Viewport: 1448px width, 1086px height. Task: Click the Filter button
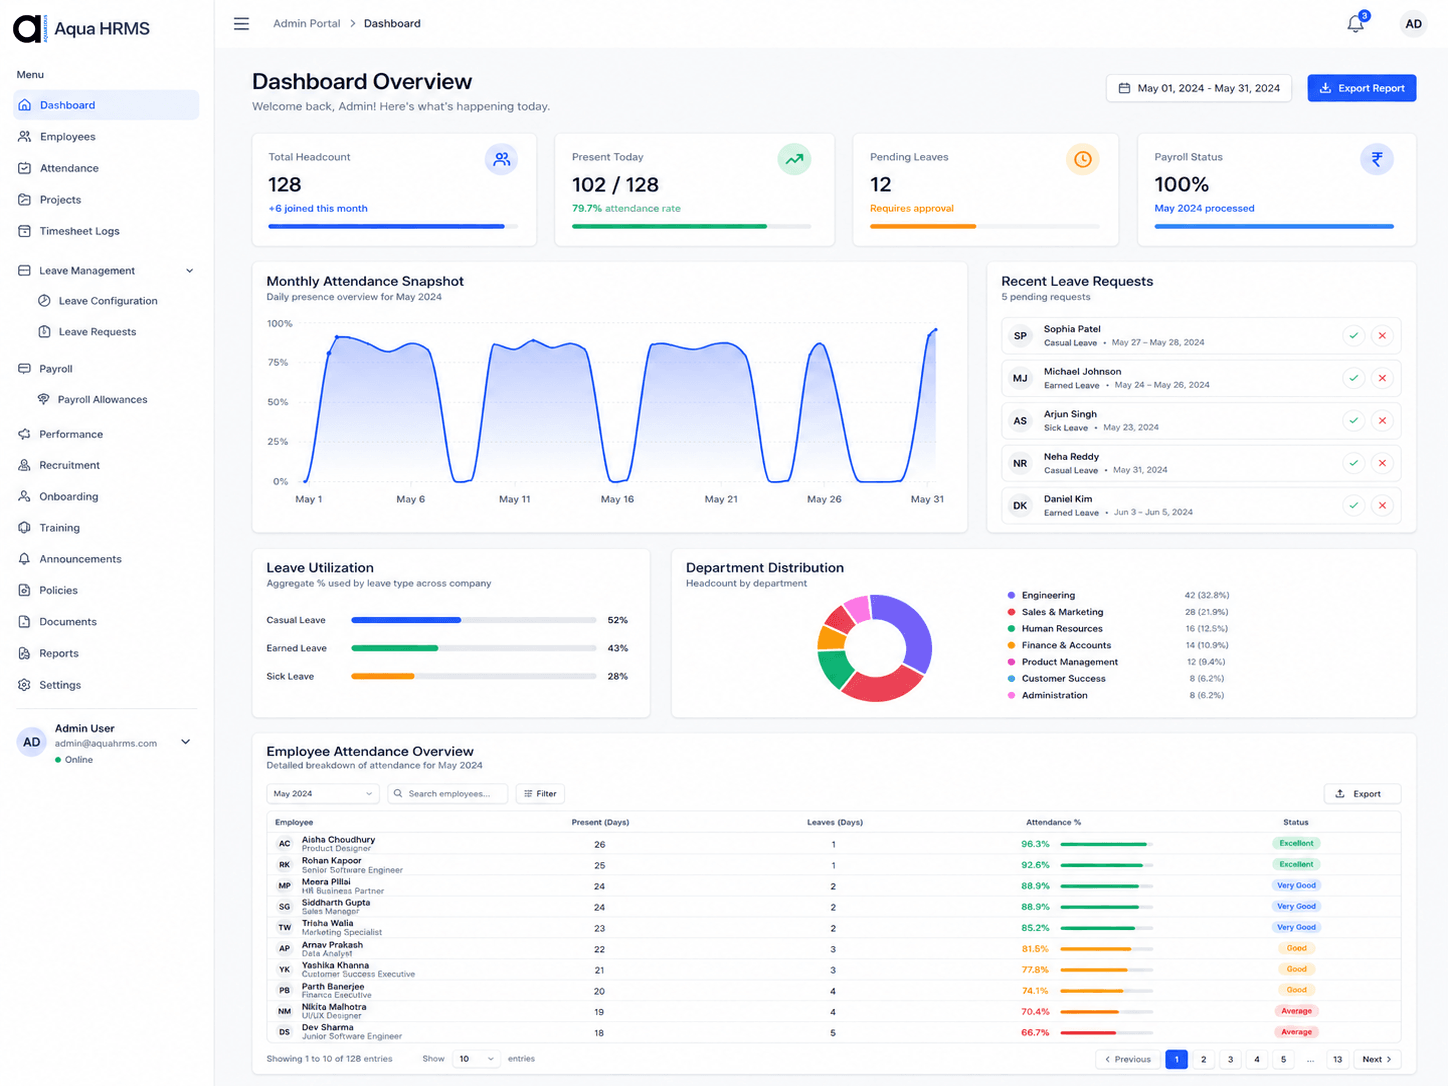coord(540,794)
